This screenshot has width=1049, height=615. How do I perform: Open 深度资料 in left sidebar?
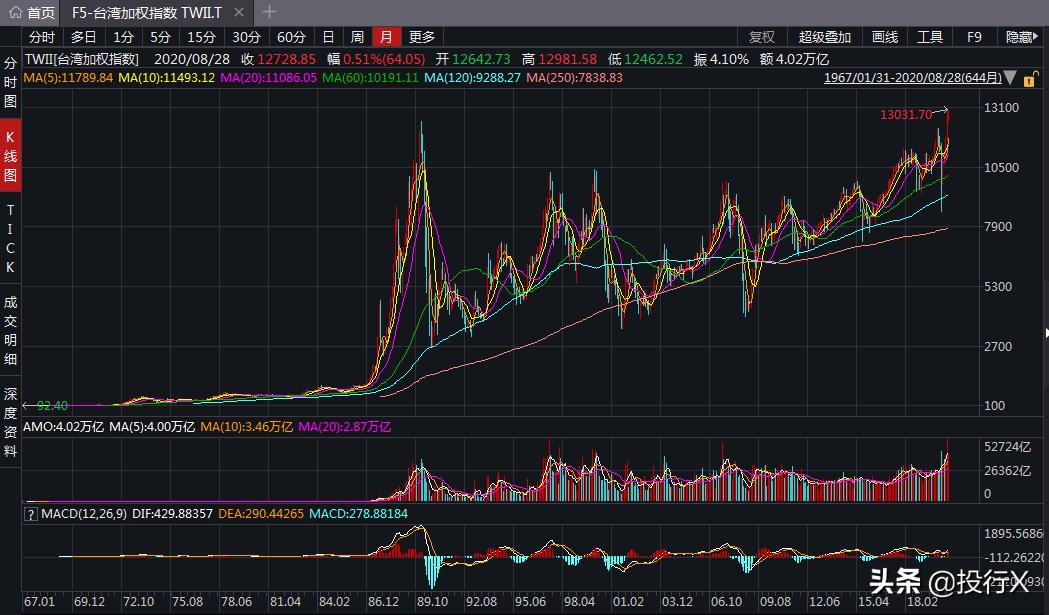(x=10, y=422)
